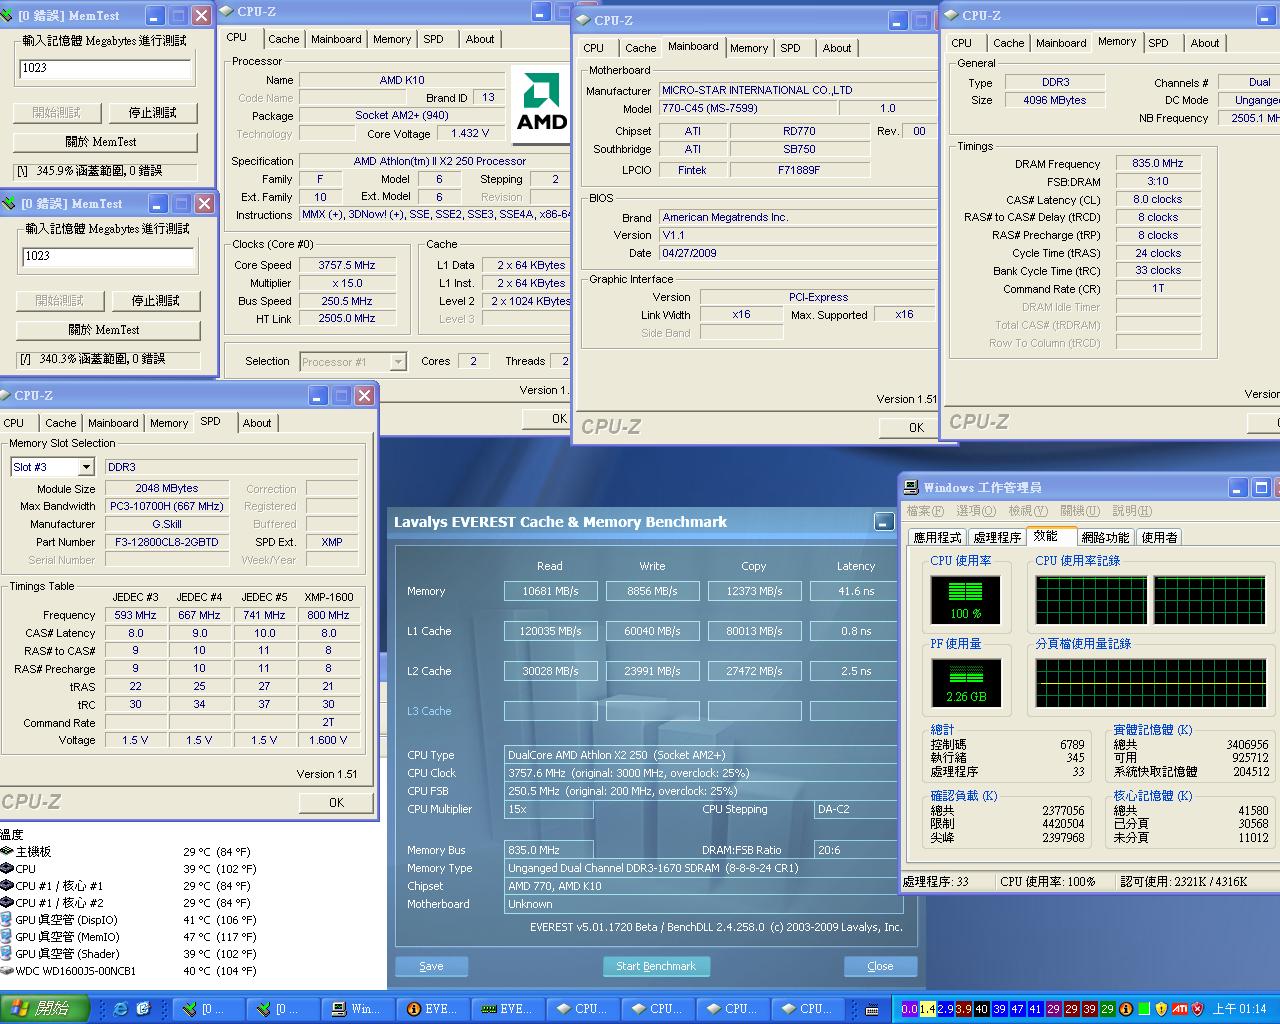The image size is (1280, 1024).
Task: Switch to Cache tab in CPU-Z SPD window
Action: click(60, 423)
